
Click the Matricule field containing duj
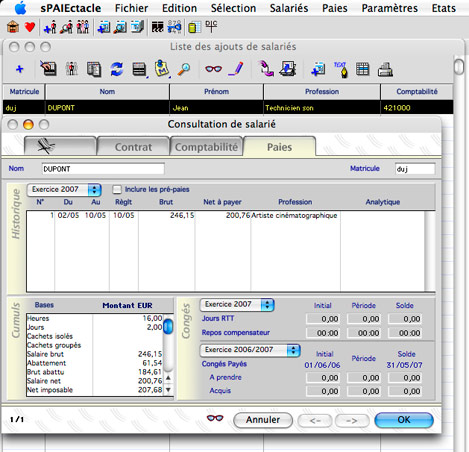pos(415,169)
